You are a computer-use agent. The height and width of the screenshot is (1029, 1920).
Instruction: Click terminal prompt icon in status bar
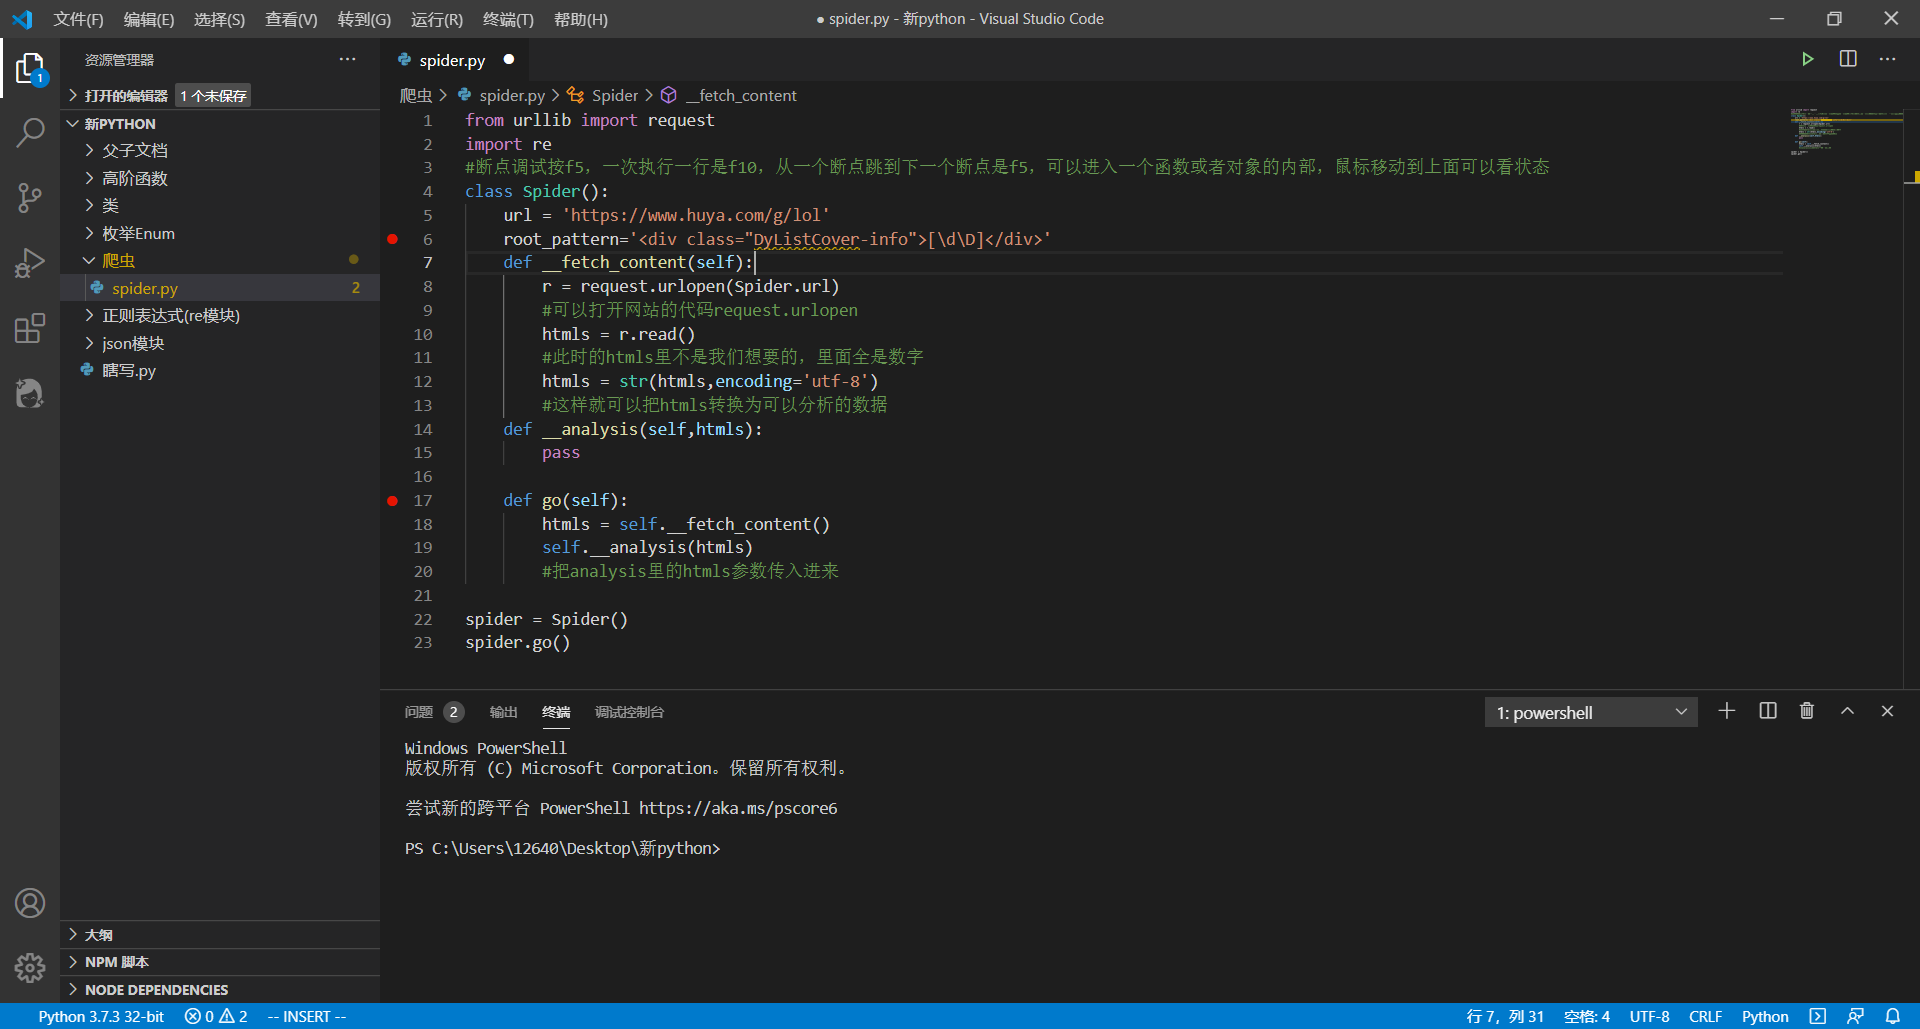tap(1818, 1016)
